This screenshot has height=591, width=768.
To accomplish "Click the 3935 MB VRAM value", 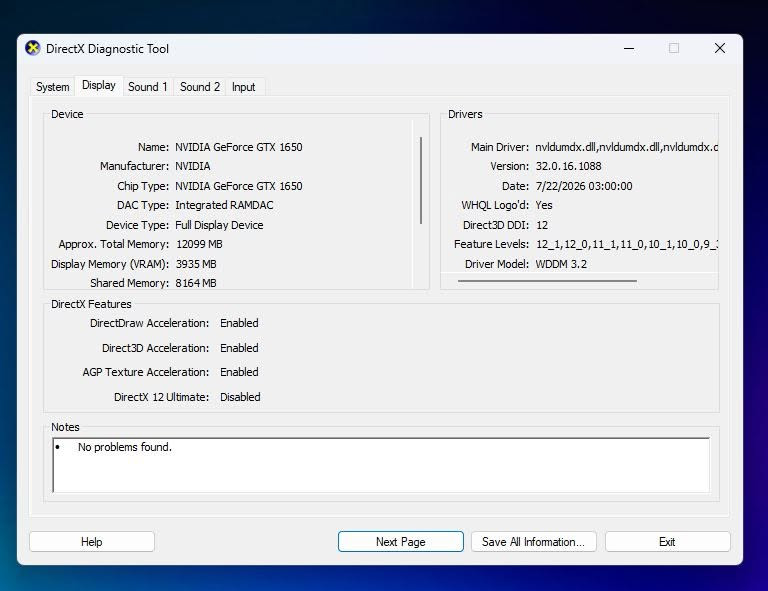I will tap(196, 264).
